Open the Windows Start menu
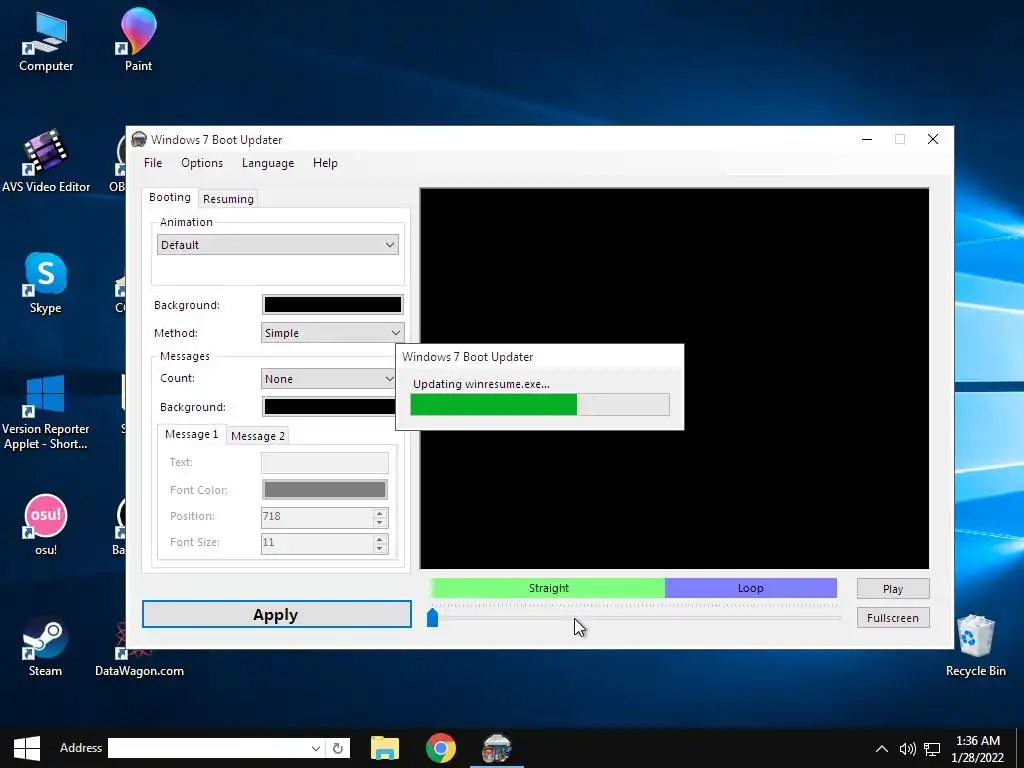 tap(27, 748)
